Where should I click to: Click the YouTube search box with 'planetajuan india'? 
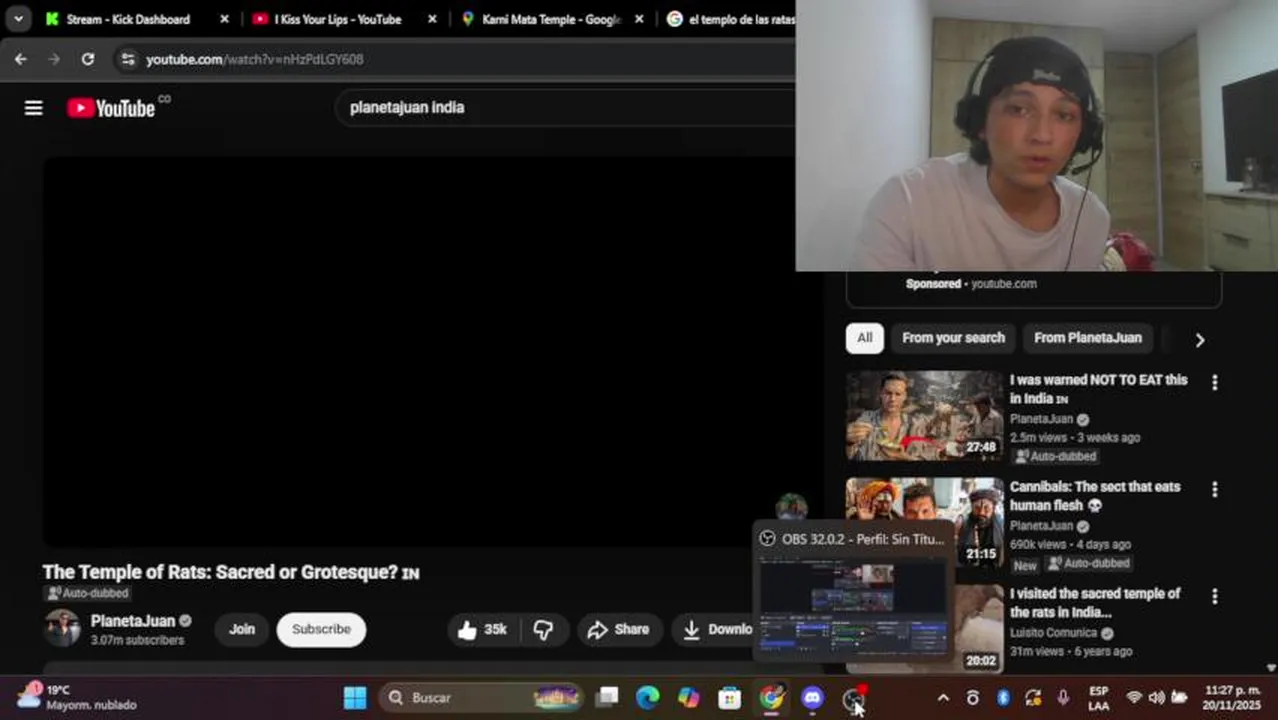pyautogui.click(x=565, y=107)
